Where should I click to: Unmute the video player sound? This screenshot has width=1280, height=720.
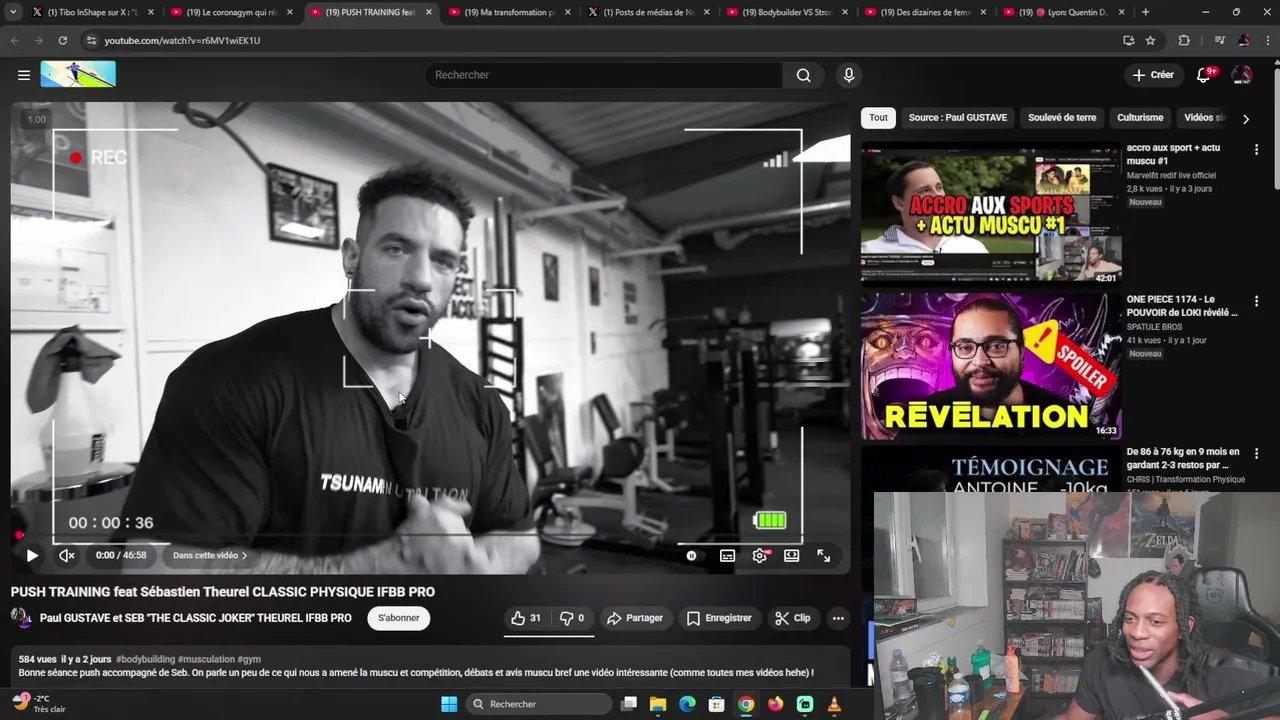point(67,555)
